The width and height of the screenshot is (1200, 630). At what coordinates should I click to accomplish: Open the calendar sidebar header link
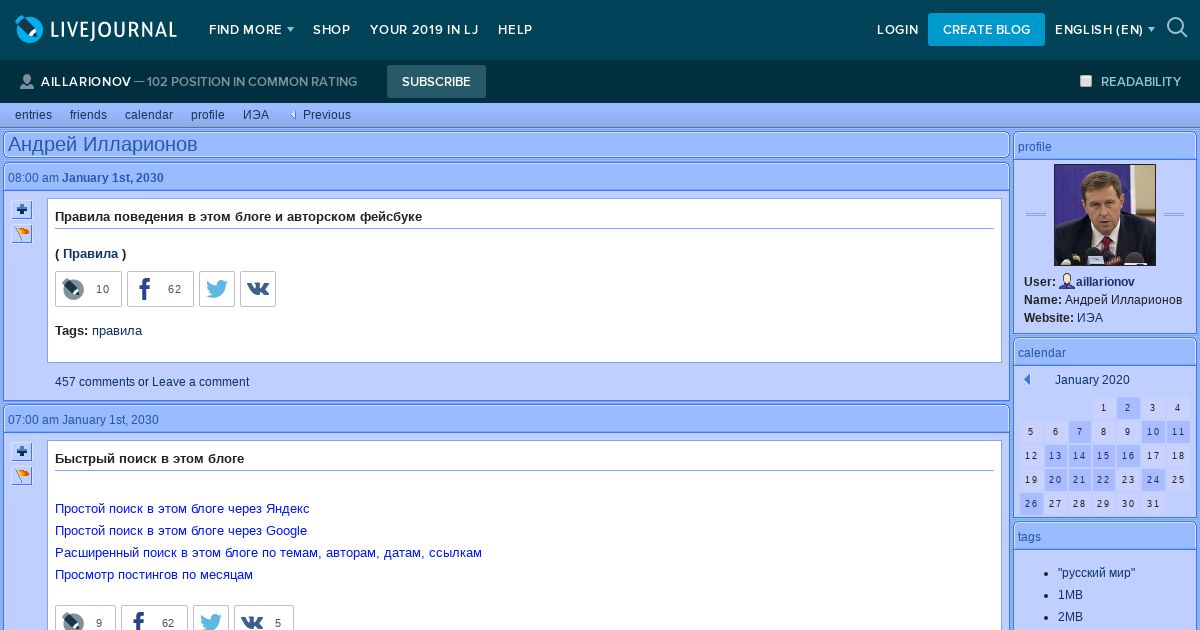pyautogui.click(x=1042, y=353)
